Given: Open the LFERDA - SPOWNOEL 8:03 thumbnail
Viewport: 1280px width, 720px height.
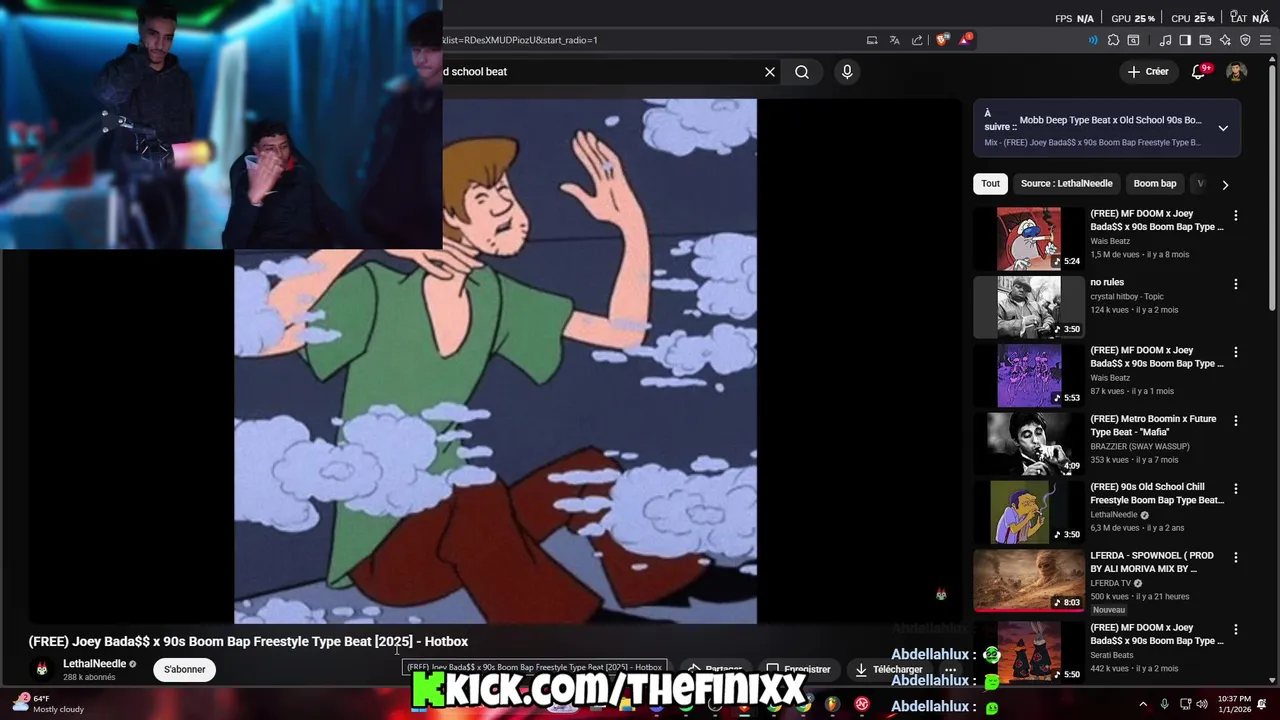Looking at the screenshot, I should [x=1029, y=580].
